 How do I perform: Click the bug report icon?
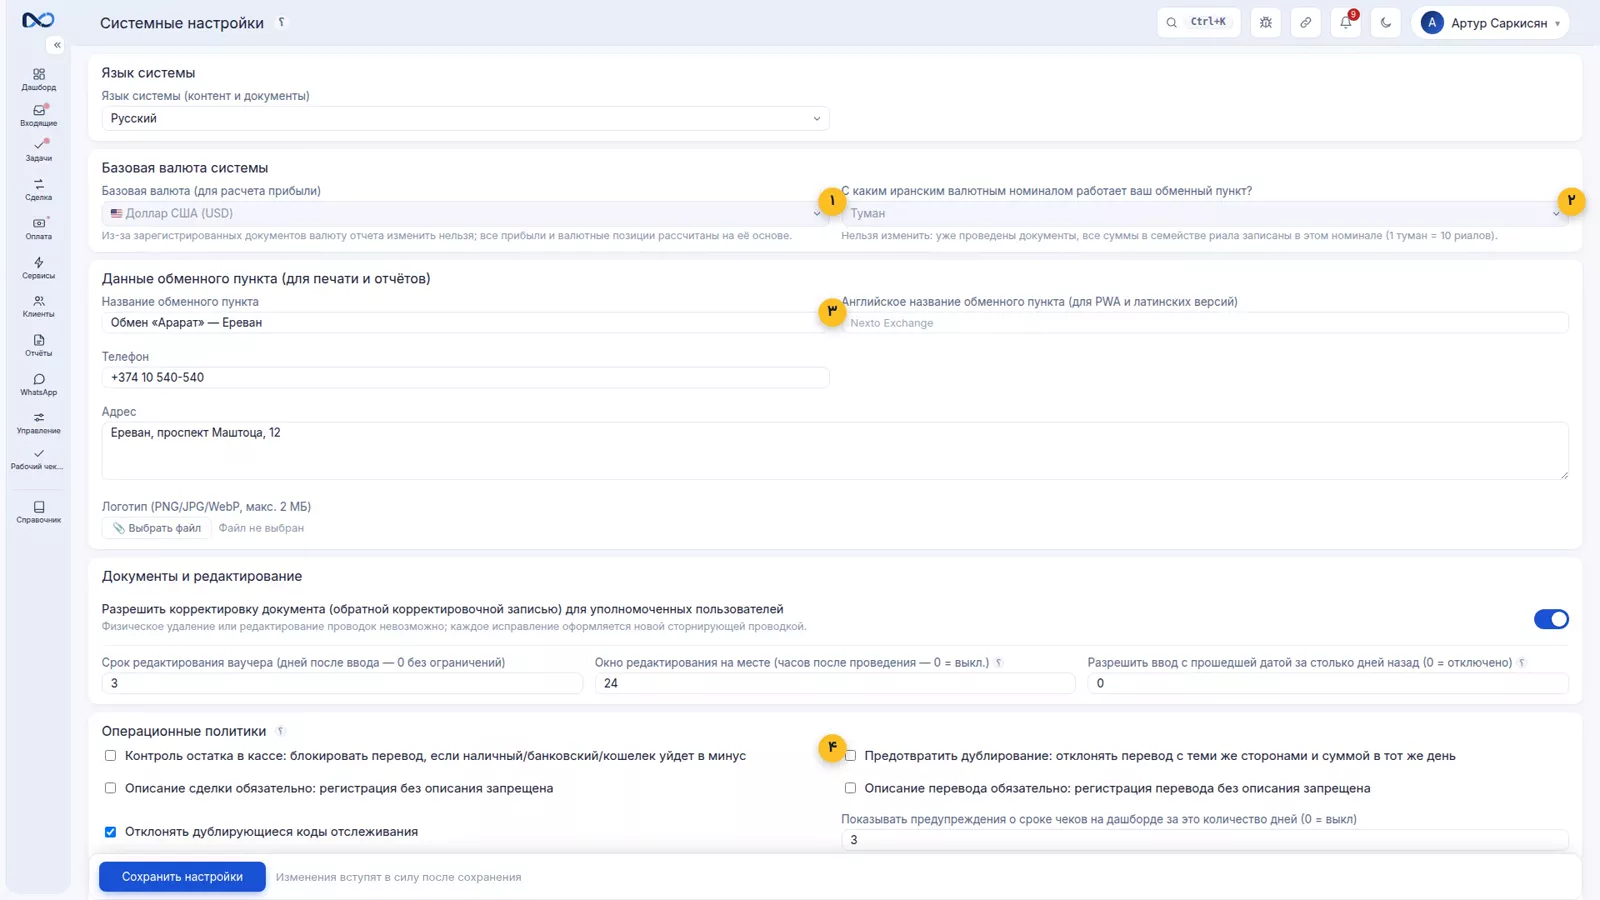(x=1266, y=22)
